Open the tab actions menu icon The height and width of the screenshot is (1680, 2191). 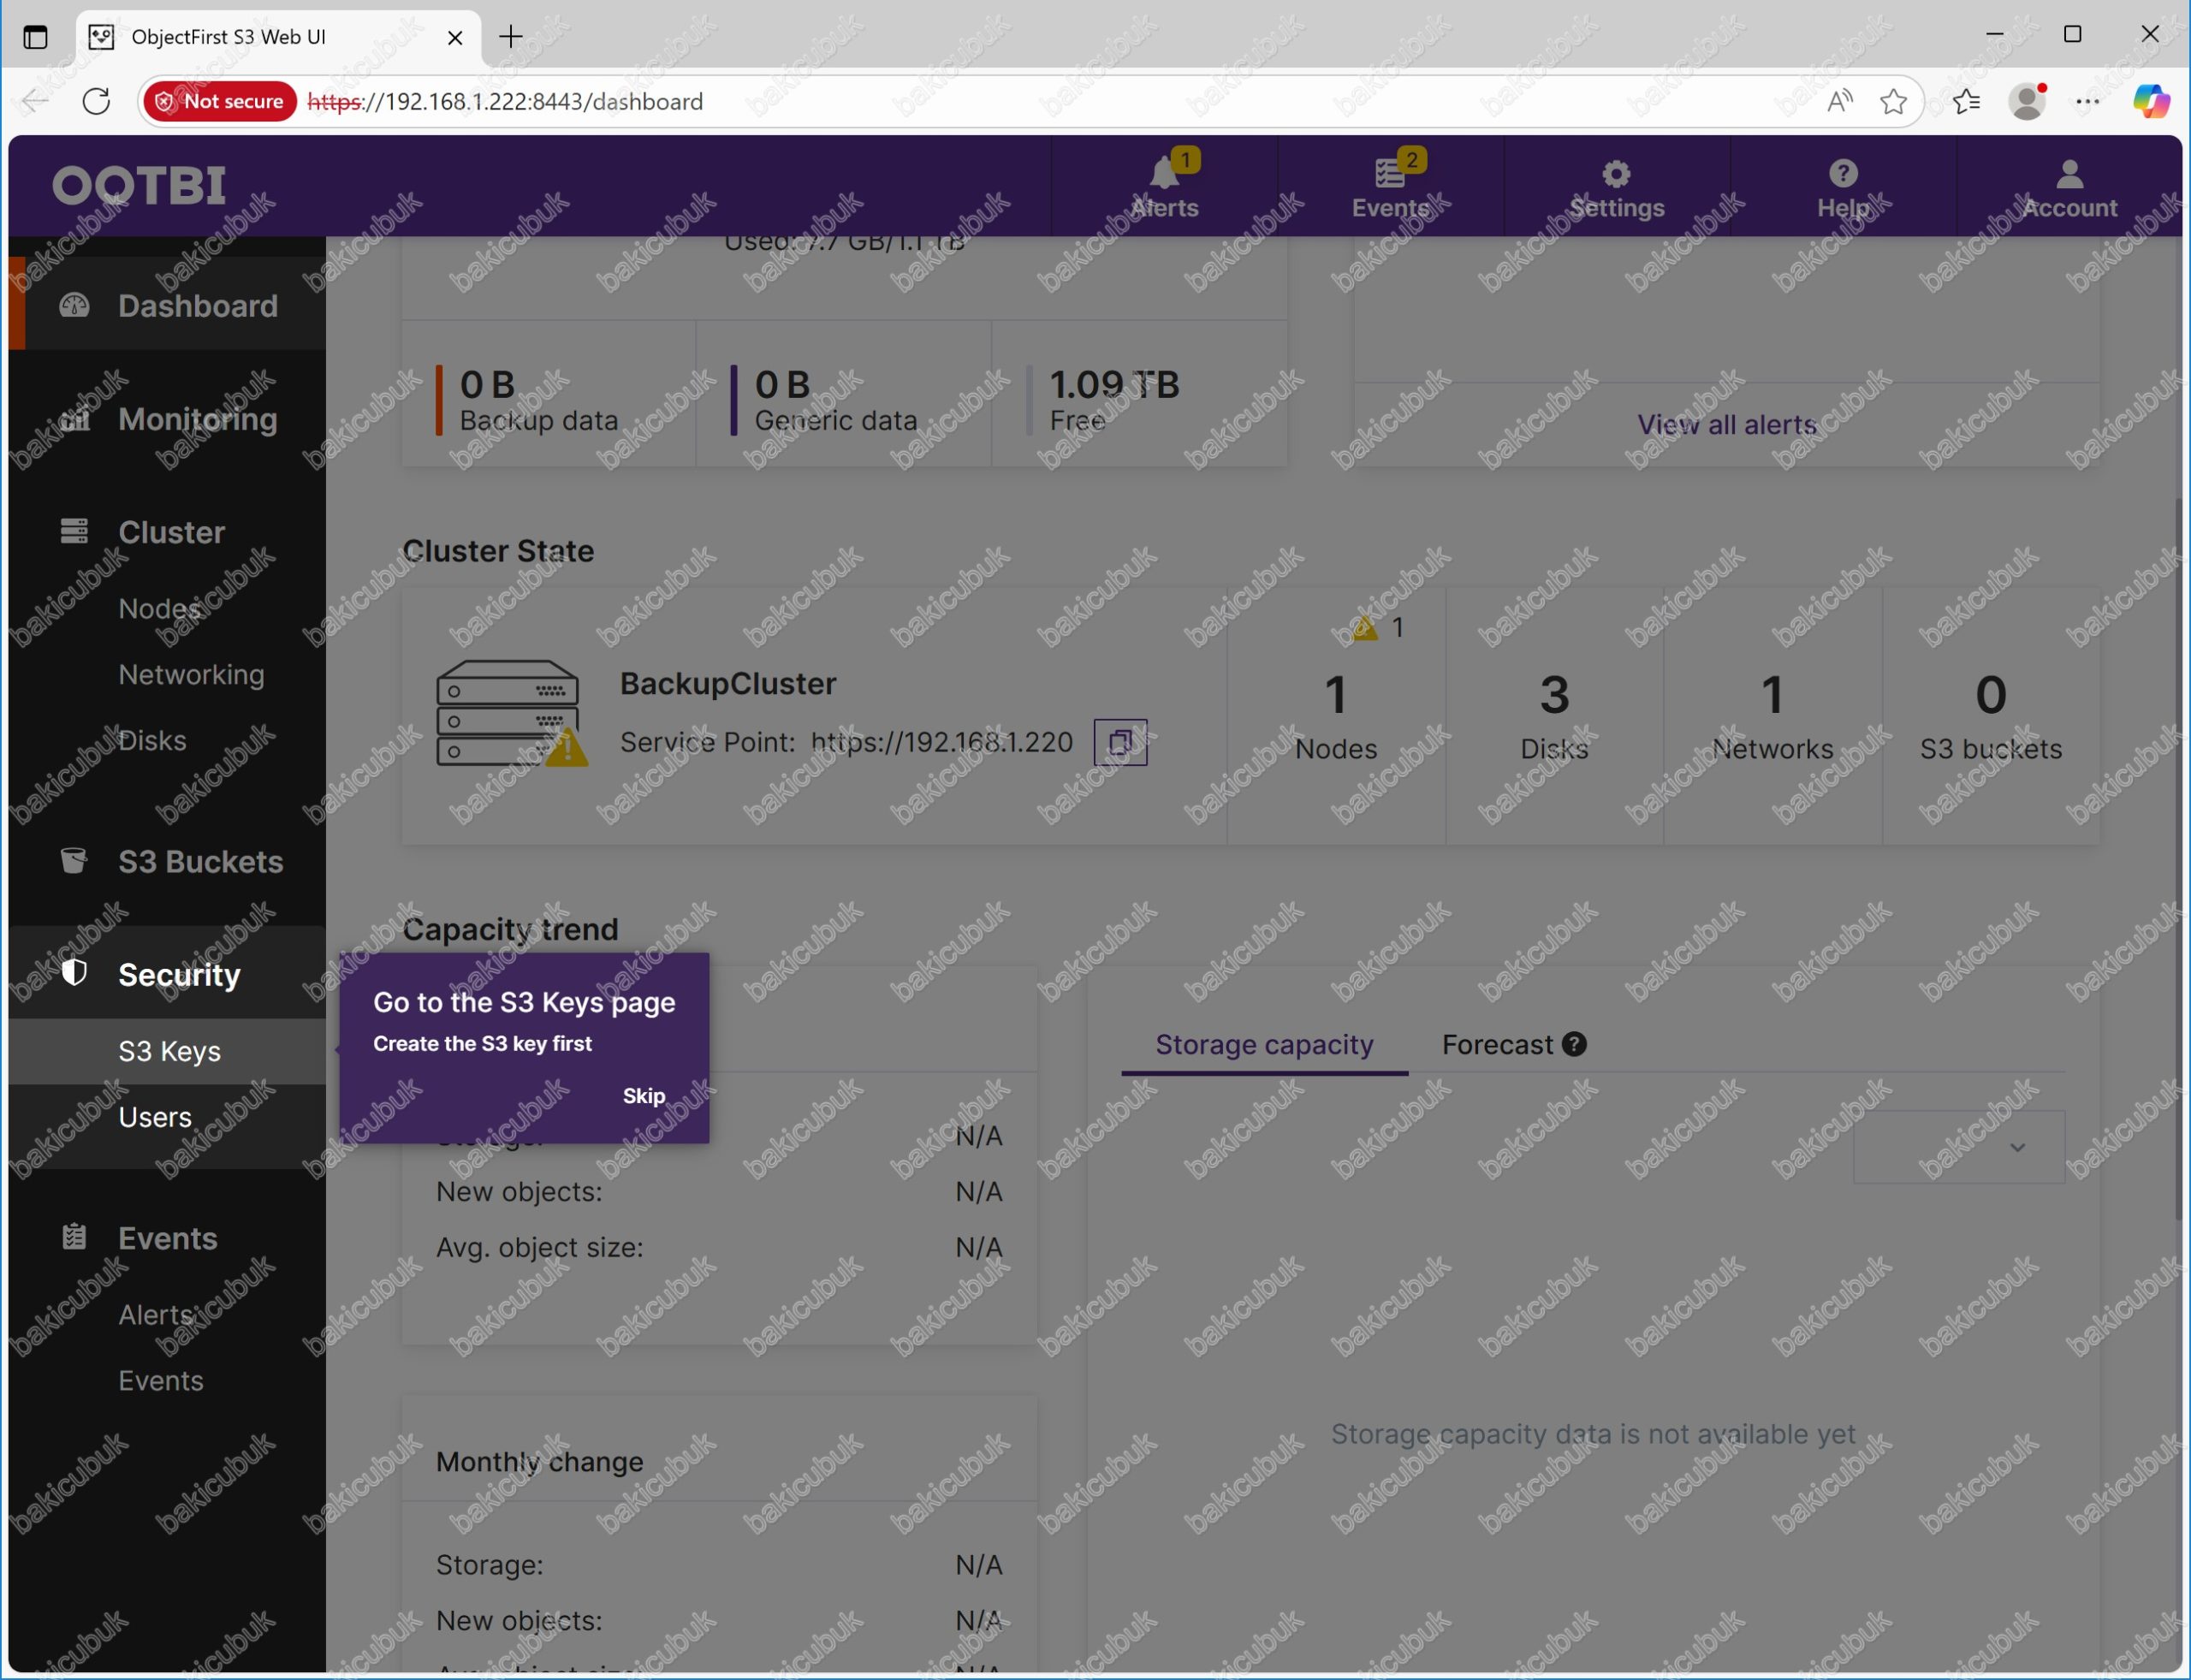(35, 37)
